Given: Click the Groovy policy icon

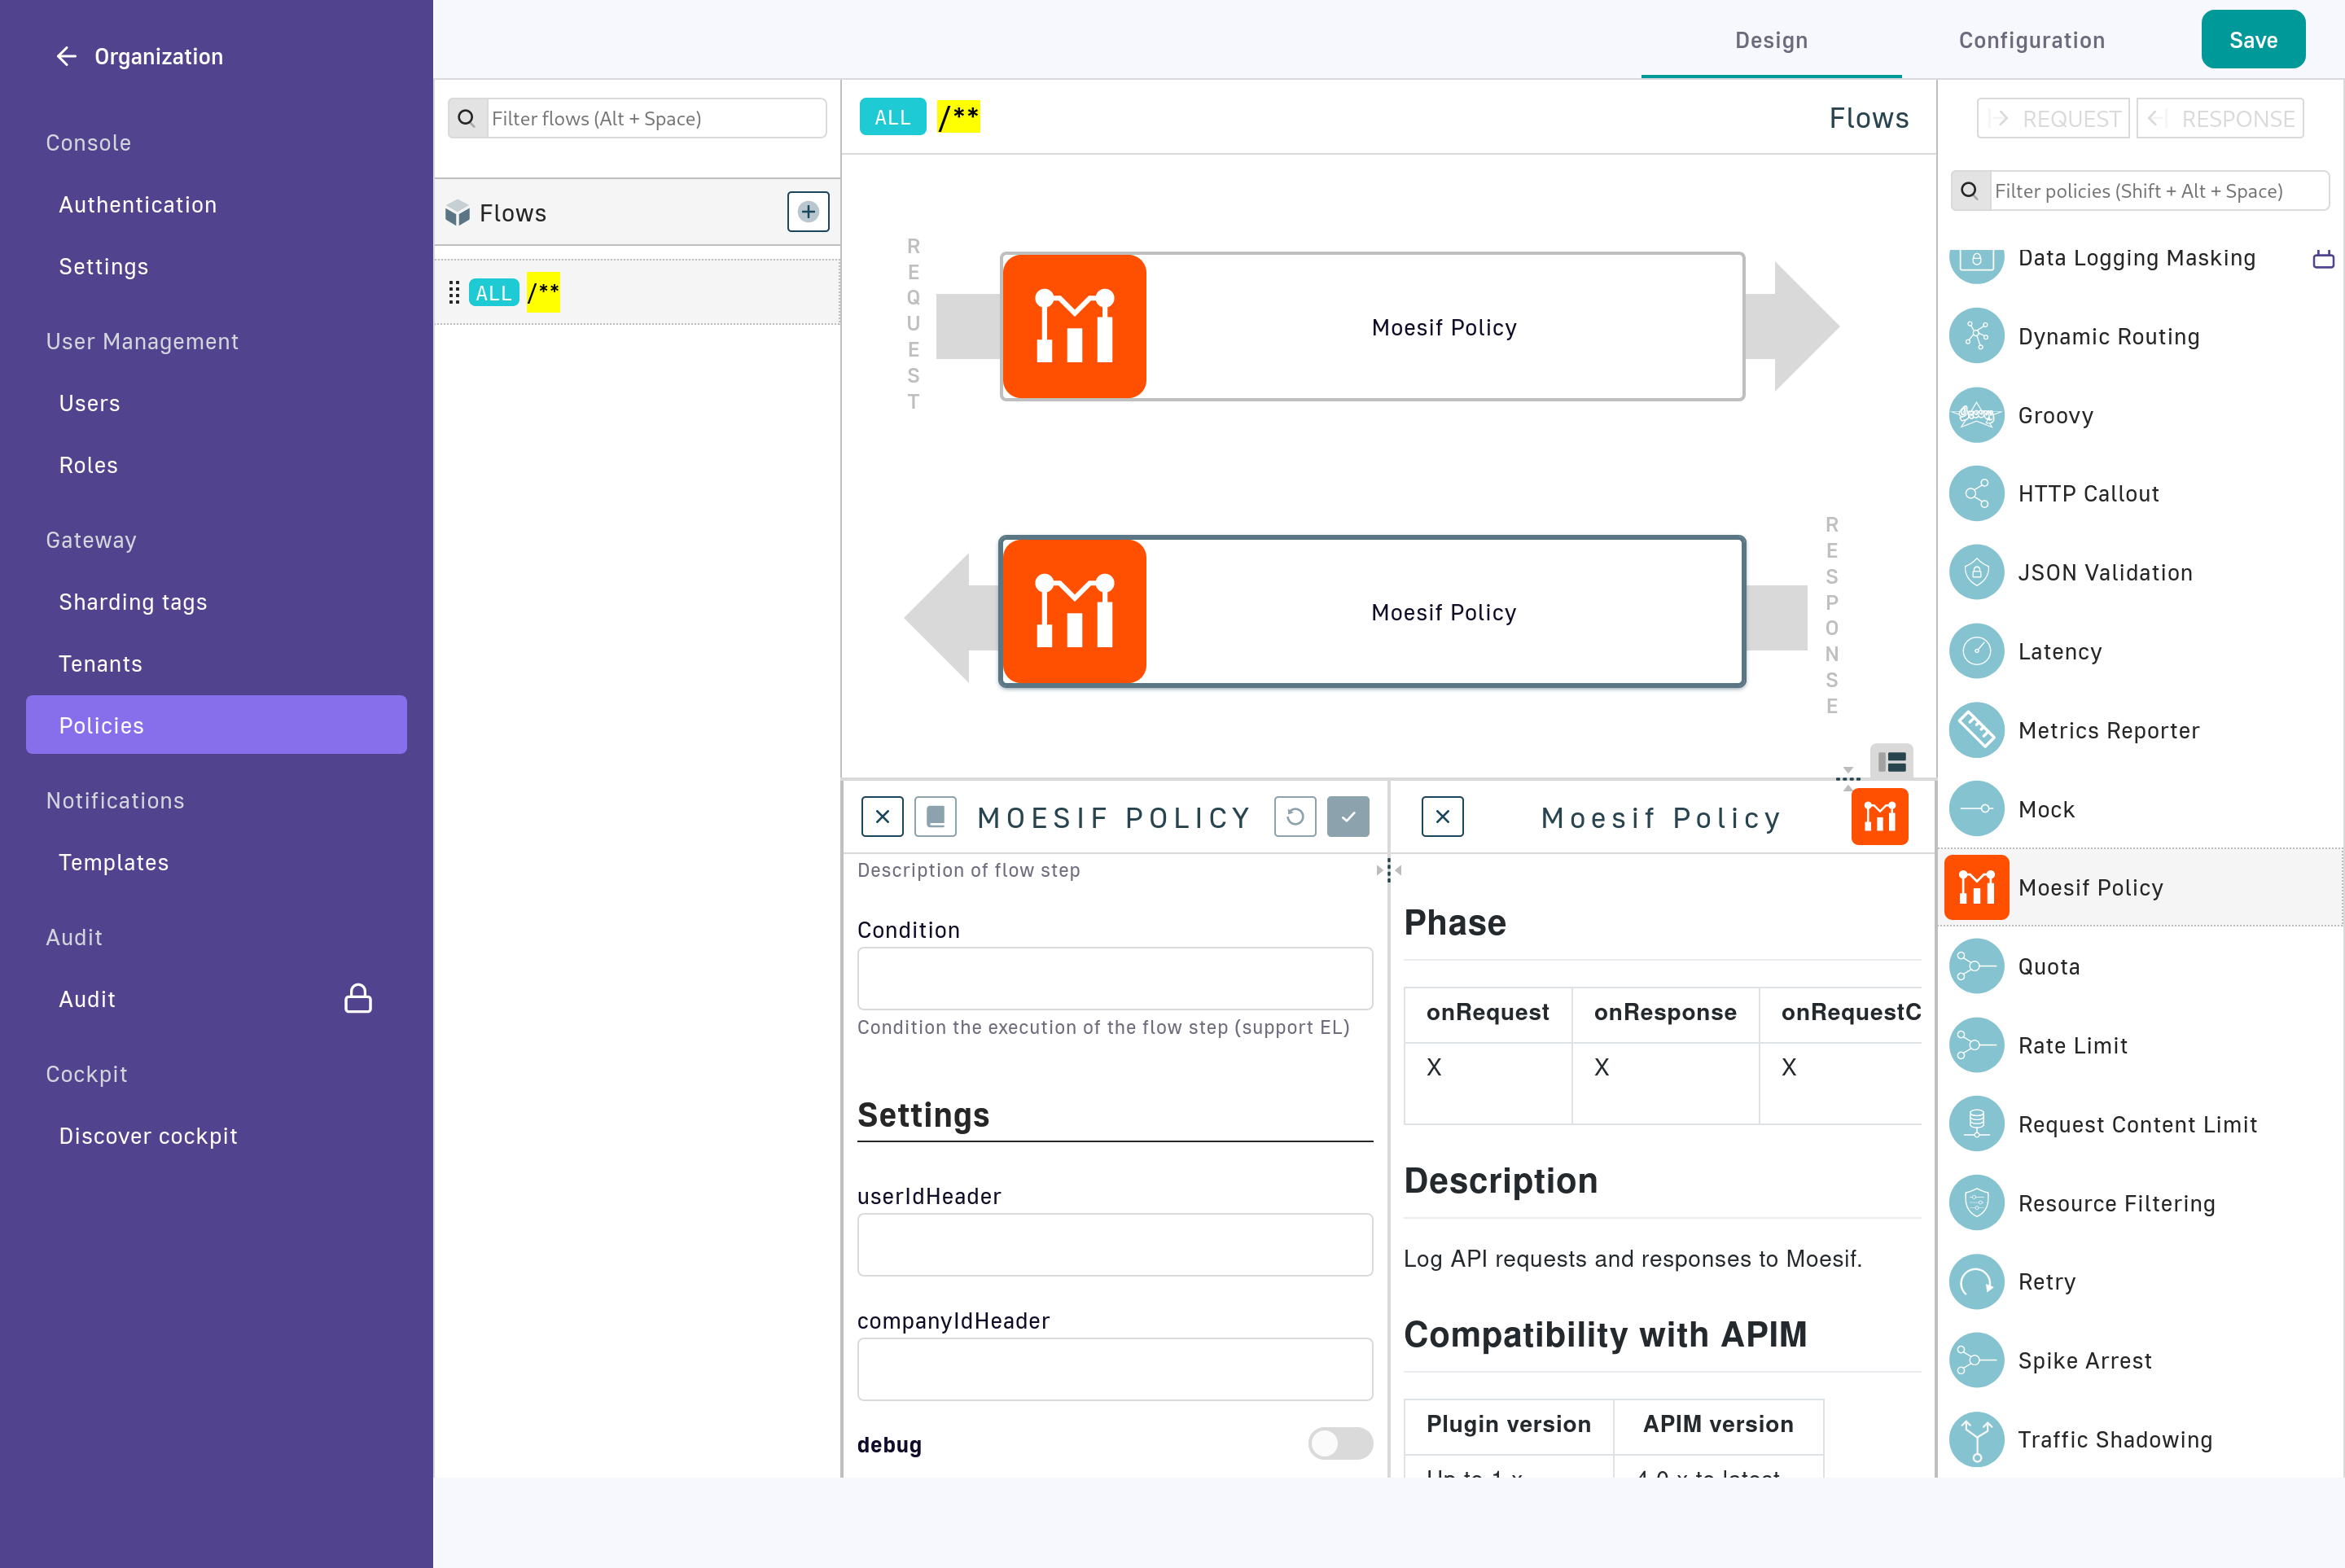Looking at the screenshot, I should (x=1977, y=415).
